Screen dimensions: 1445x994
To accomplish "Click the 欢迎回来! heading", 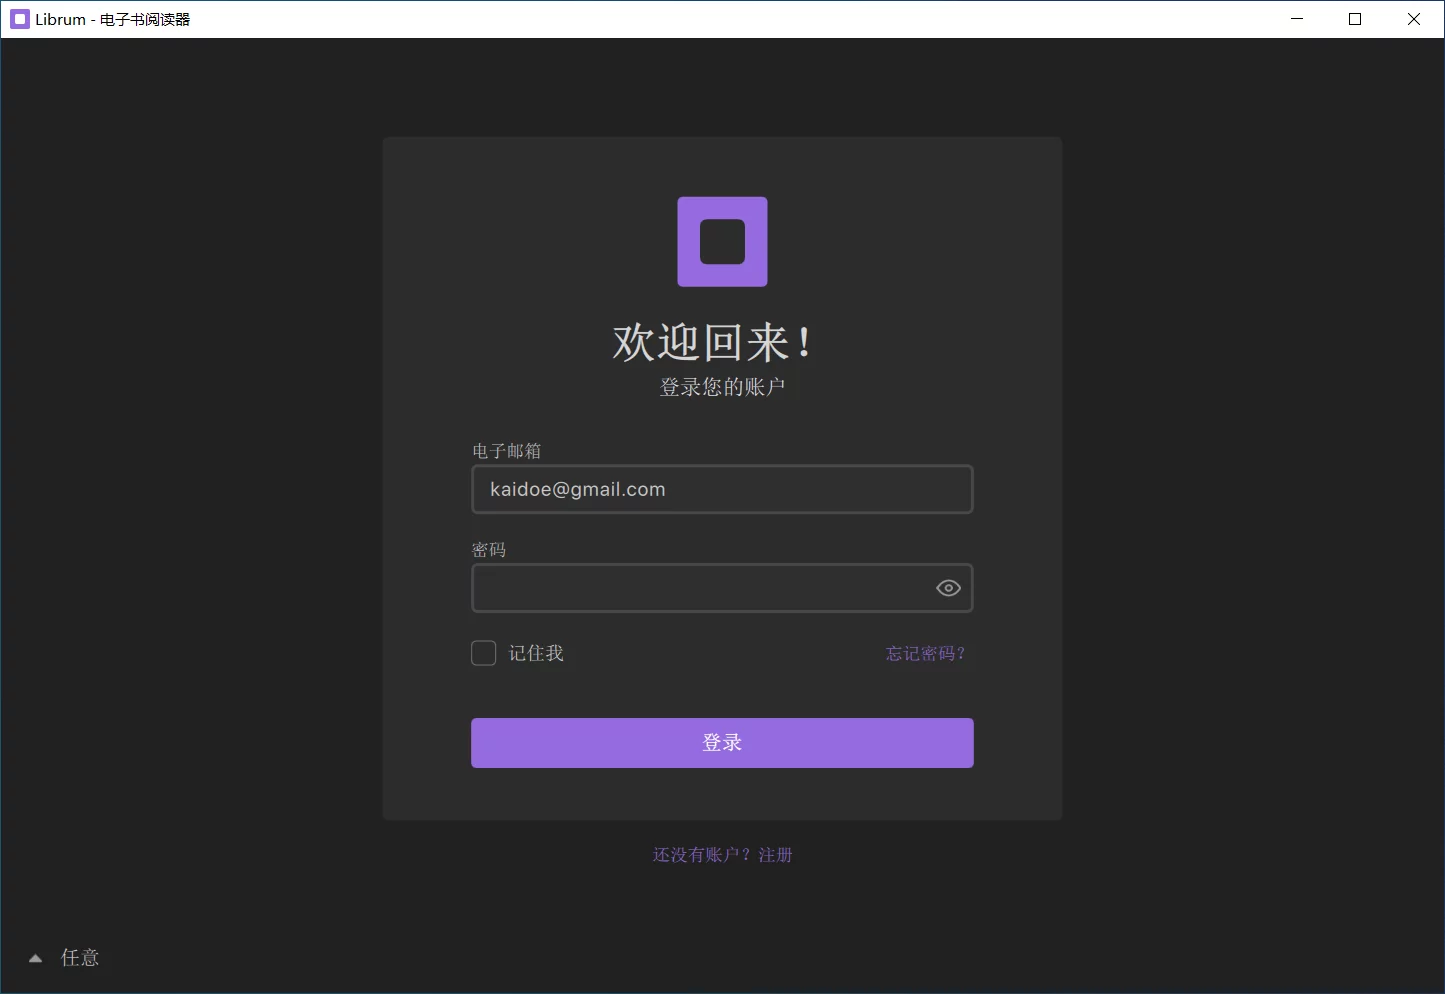I will pyautogui.click(x=712, y=343).
